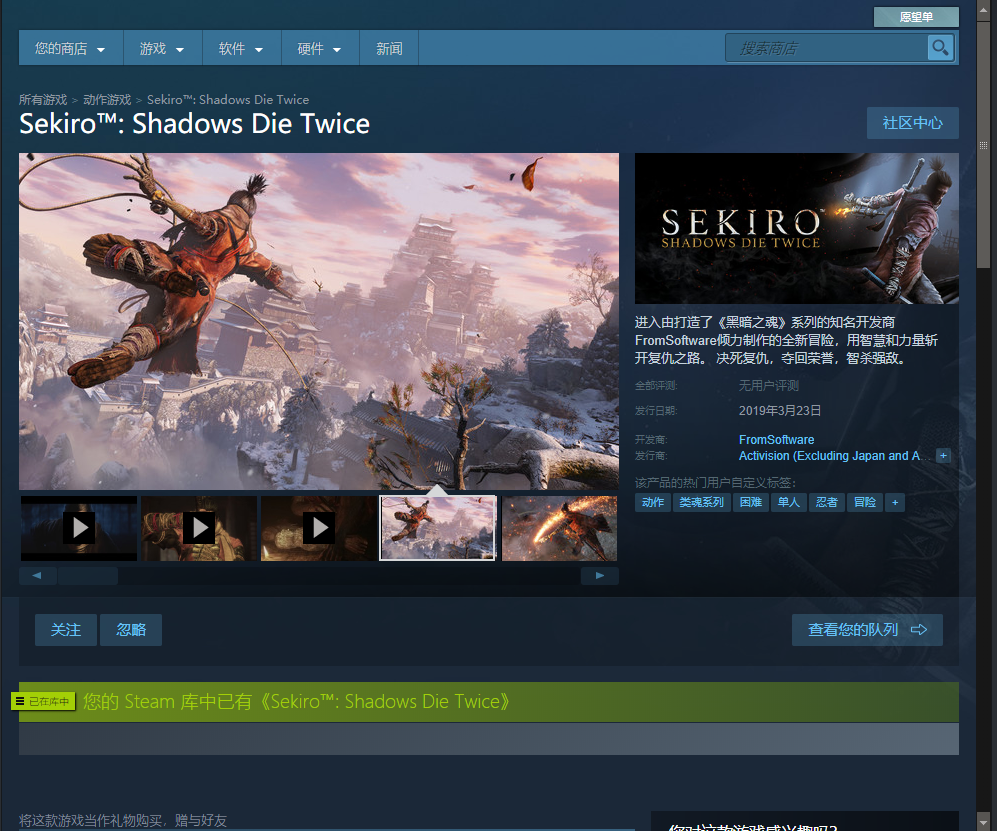Open 社区中心 community hub
This screenshot has height=831, width=997.
[x=912, y=123]
